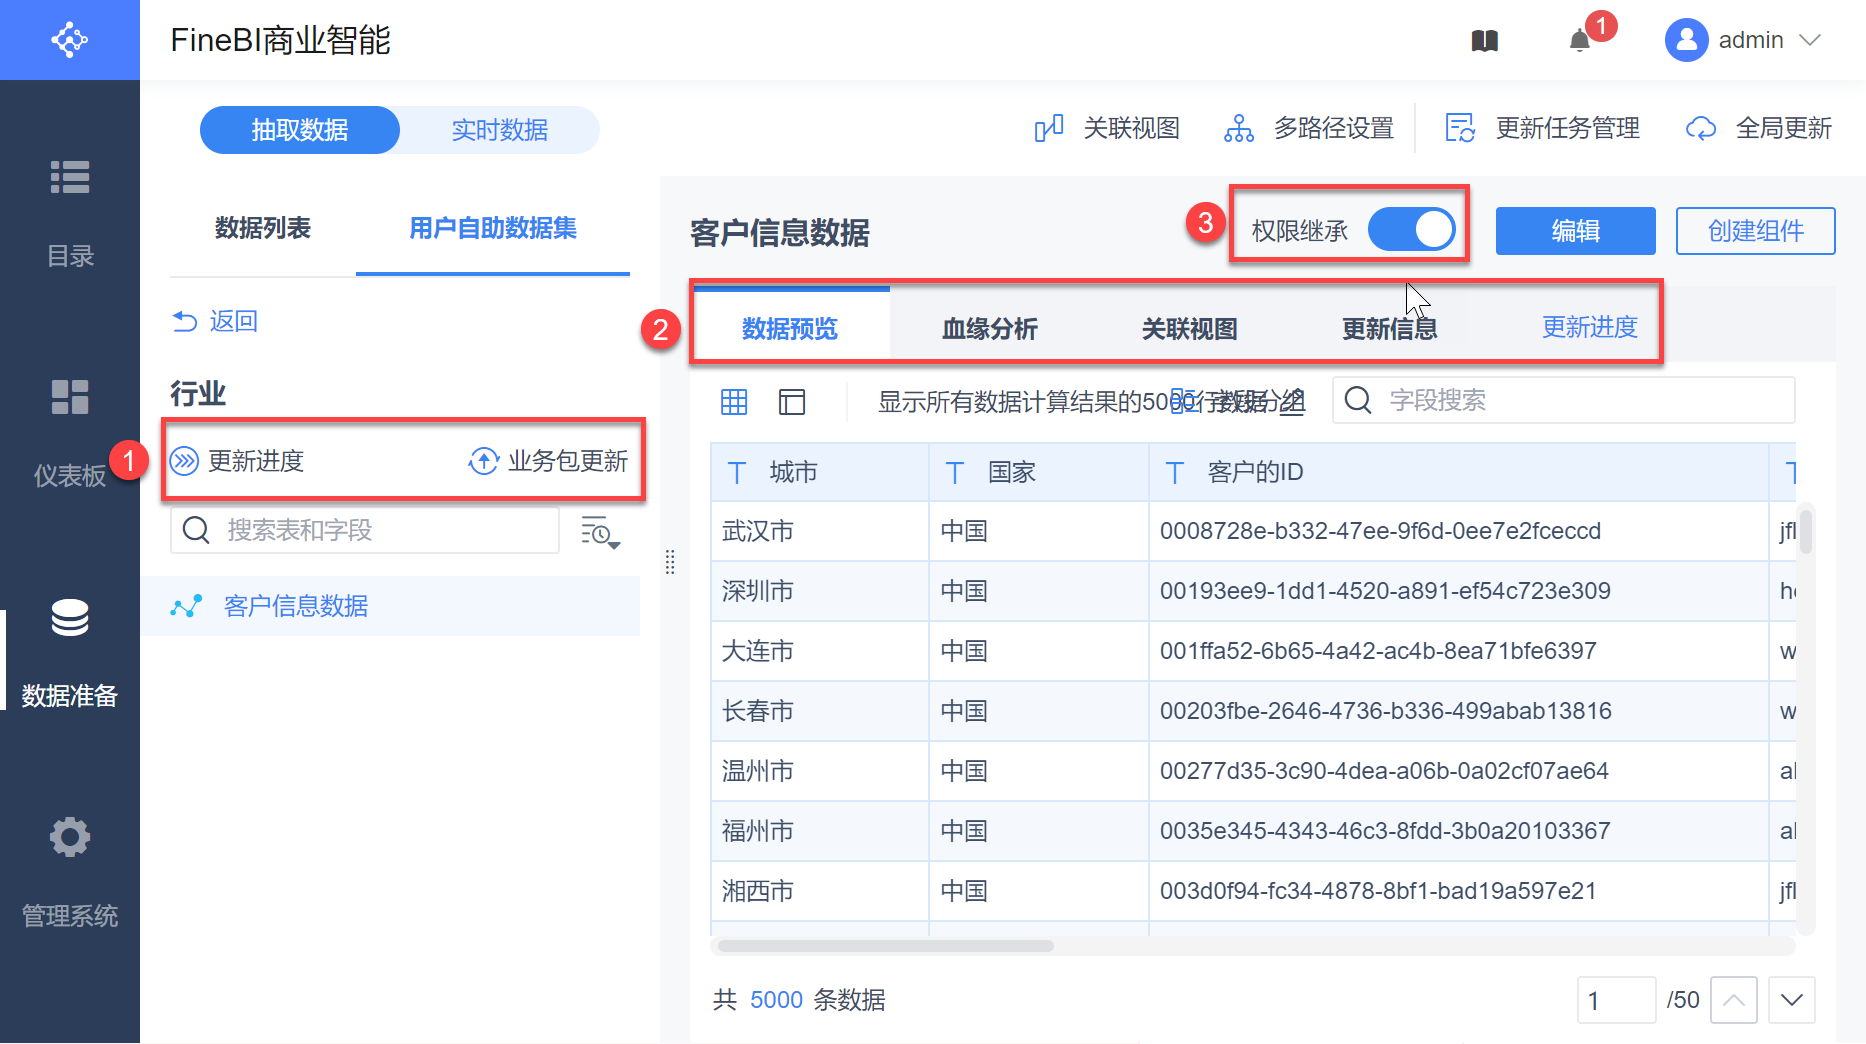Click ID cell starting with 0008728e
Viewport: 1866px width, 1044px height.
tap(1459, 531)
